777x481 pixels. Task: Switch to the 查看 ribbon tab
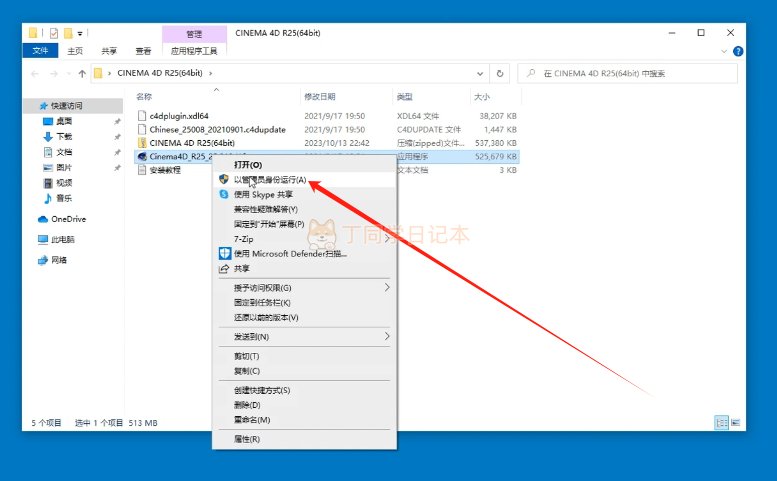point(143,51)
